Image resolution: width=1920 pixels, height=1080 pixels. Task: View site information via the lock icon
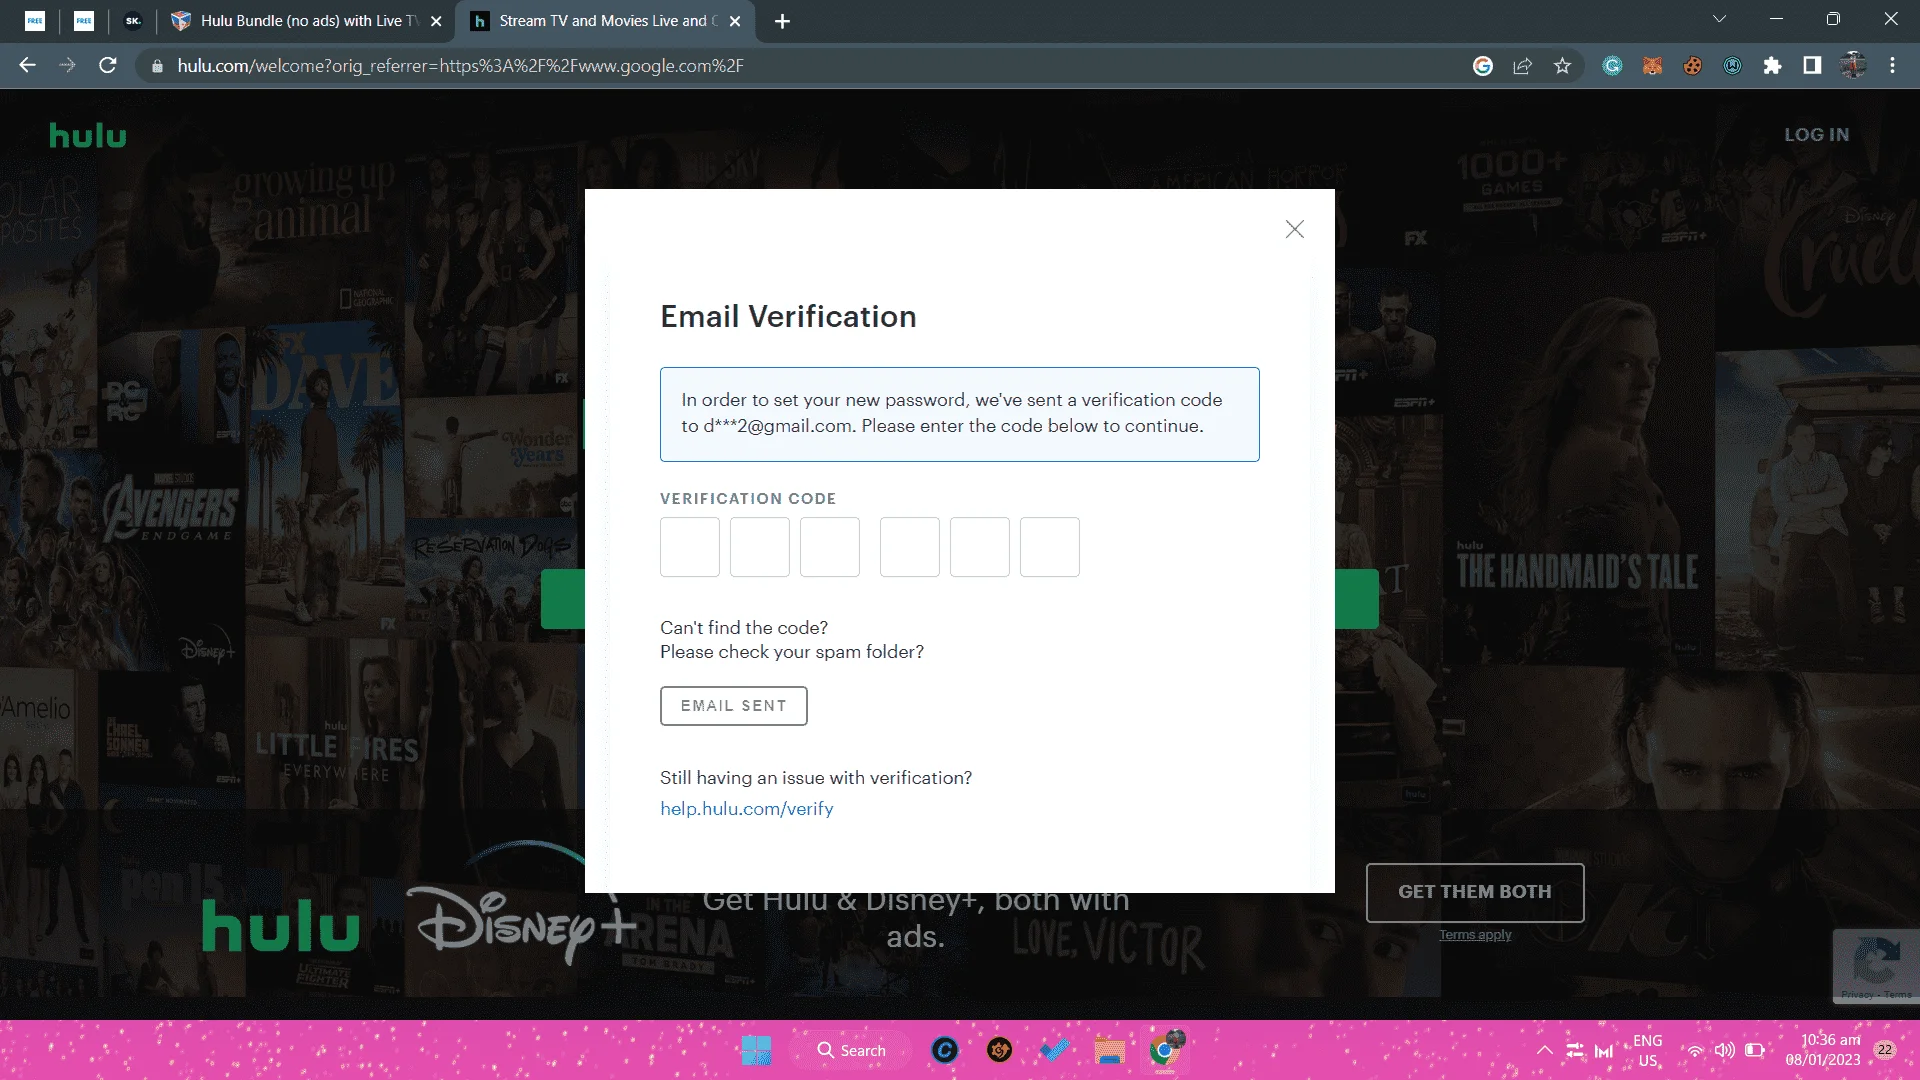pyautogui.click(x=156, y=66)
